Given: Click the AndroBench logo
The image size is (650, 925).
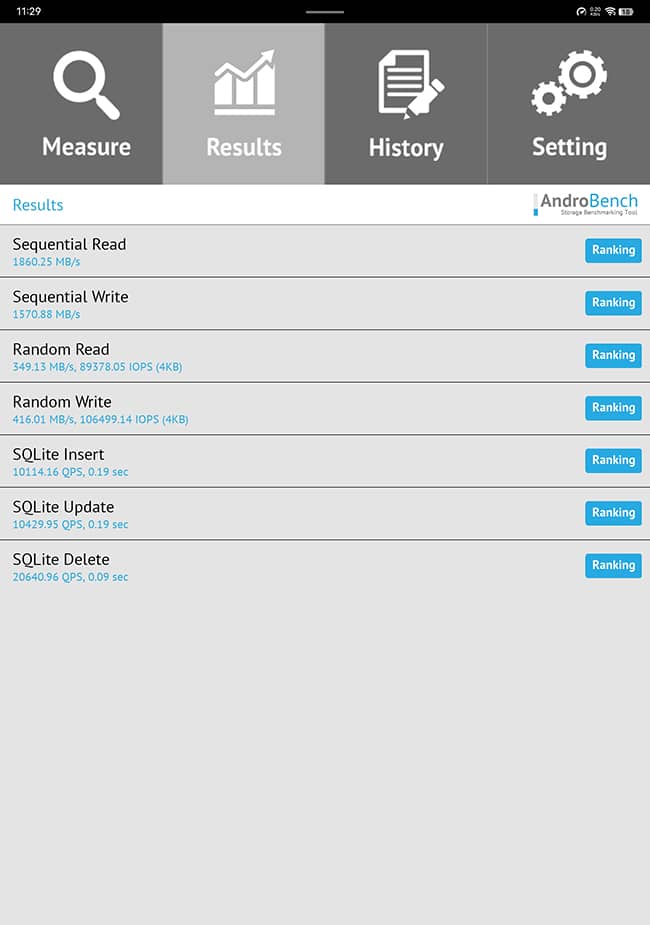Looking at the screenshot, I should tap(586, 204).
